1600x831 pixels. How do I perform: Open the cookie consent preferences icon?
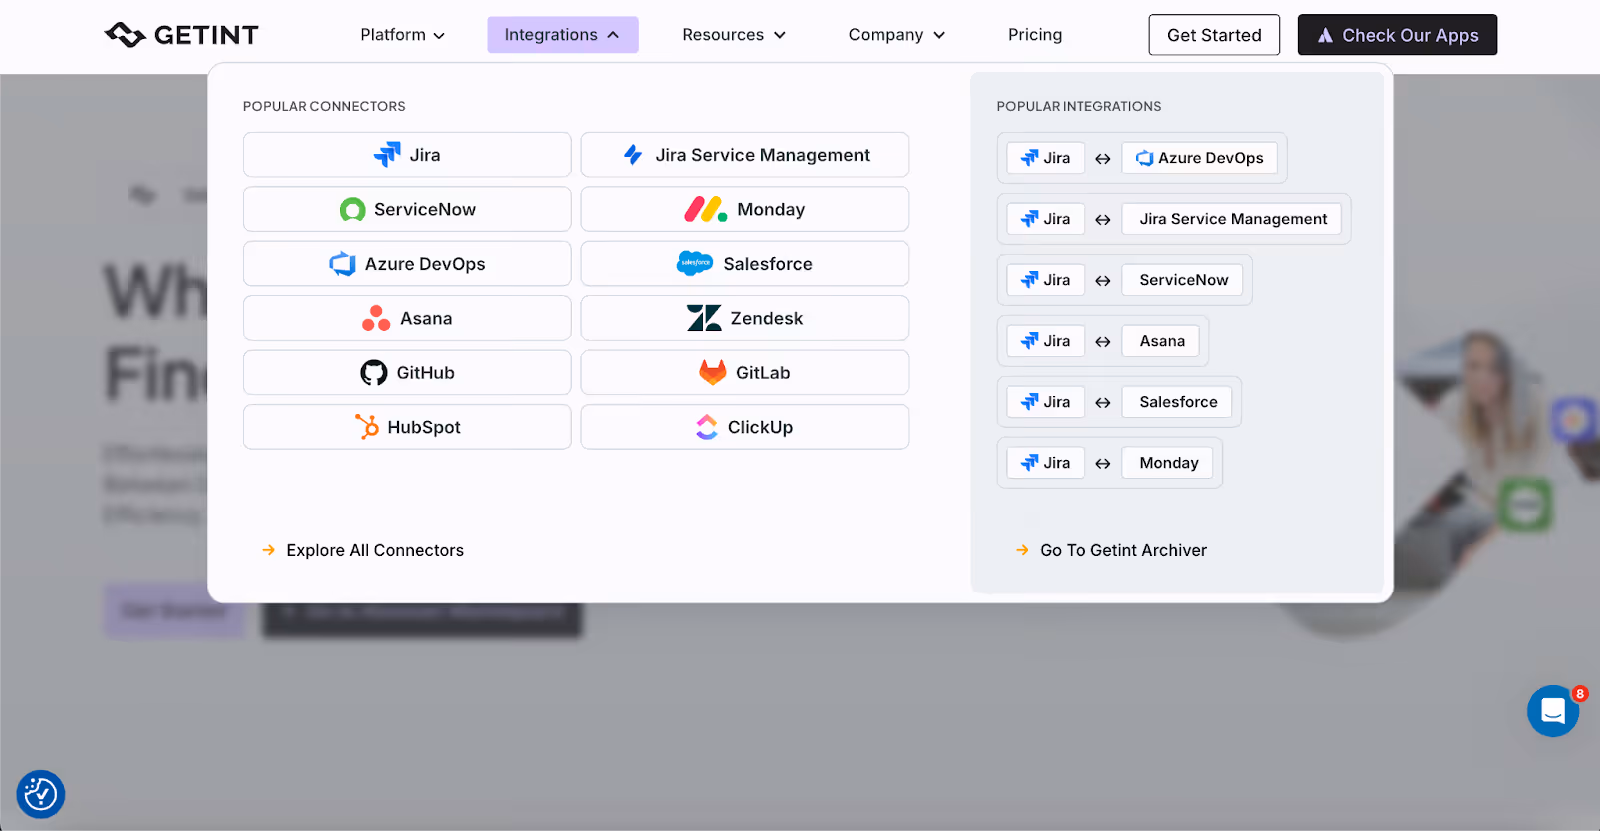point(41,795)
